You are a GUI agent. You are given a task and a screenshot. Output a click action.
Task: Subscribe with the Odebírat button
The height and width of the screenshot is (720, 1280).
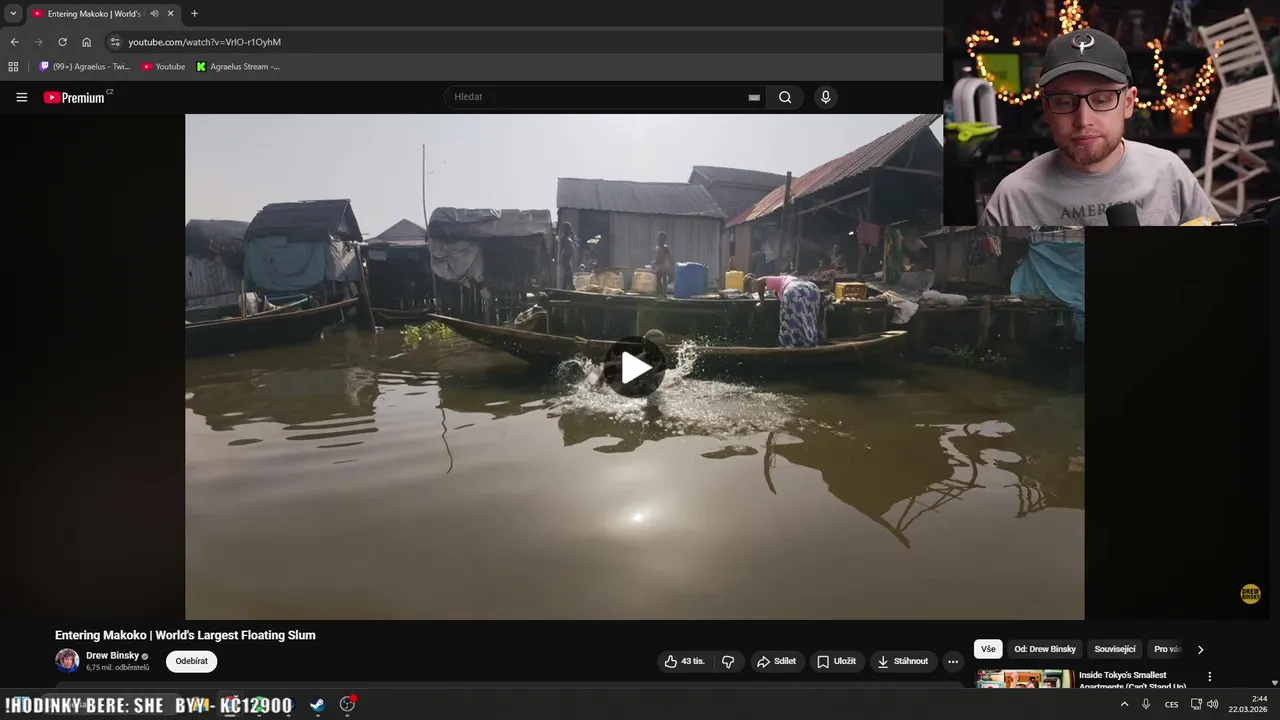click(191, 661)
